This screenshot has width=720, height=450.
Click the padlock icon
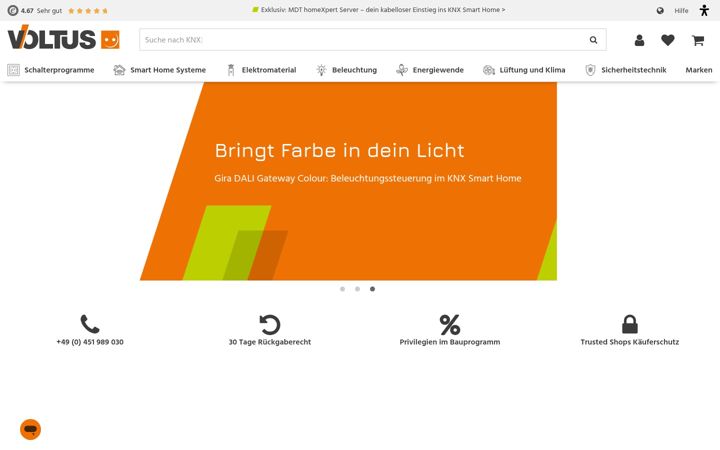point(630,324)
